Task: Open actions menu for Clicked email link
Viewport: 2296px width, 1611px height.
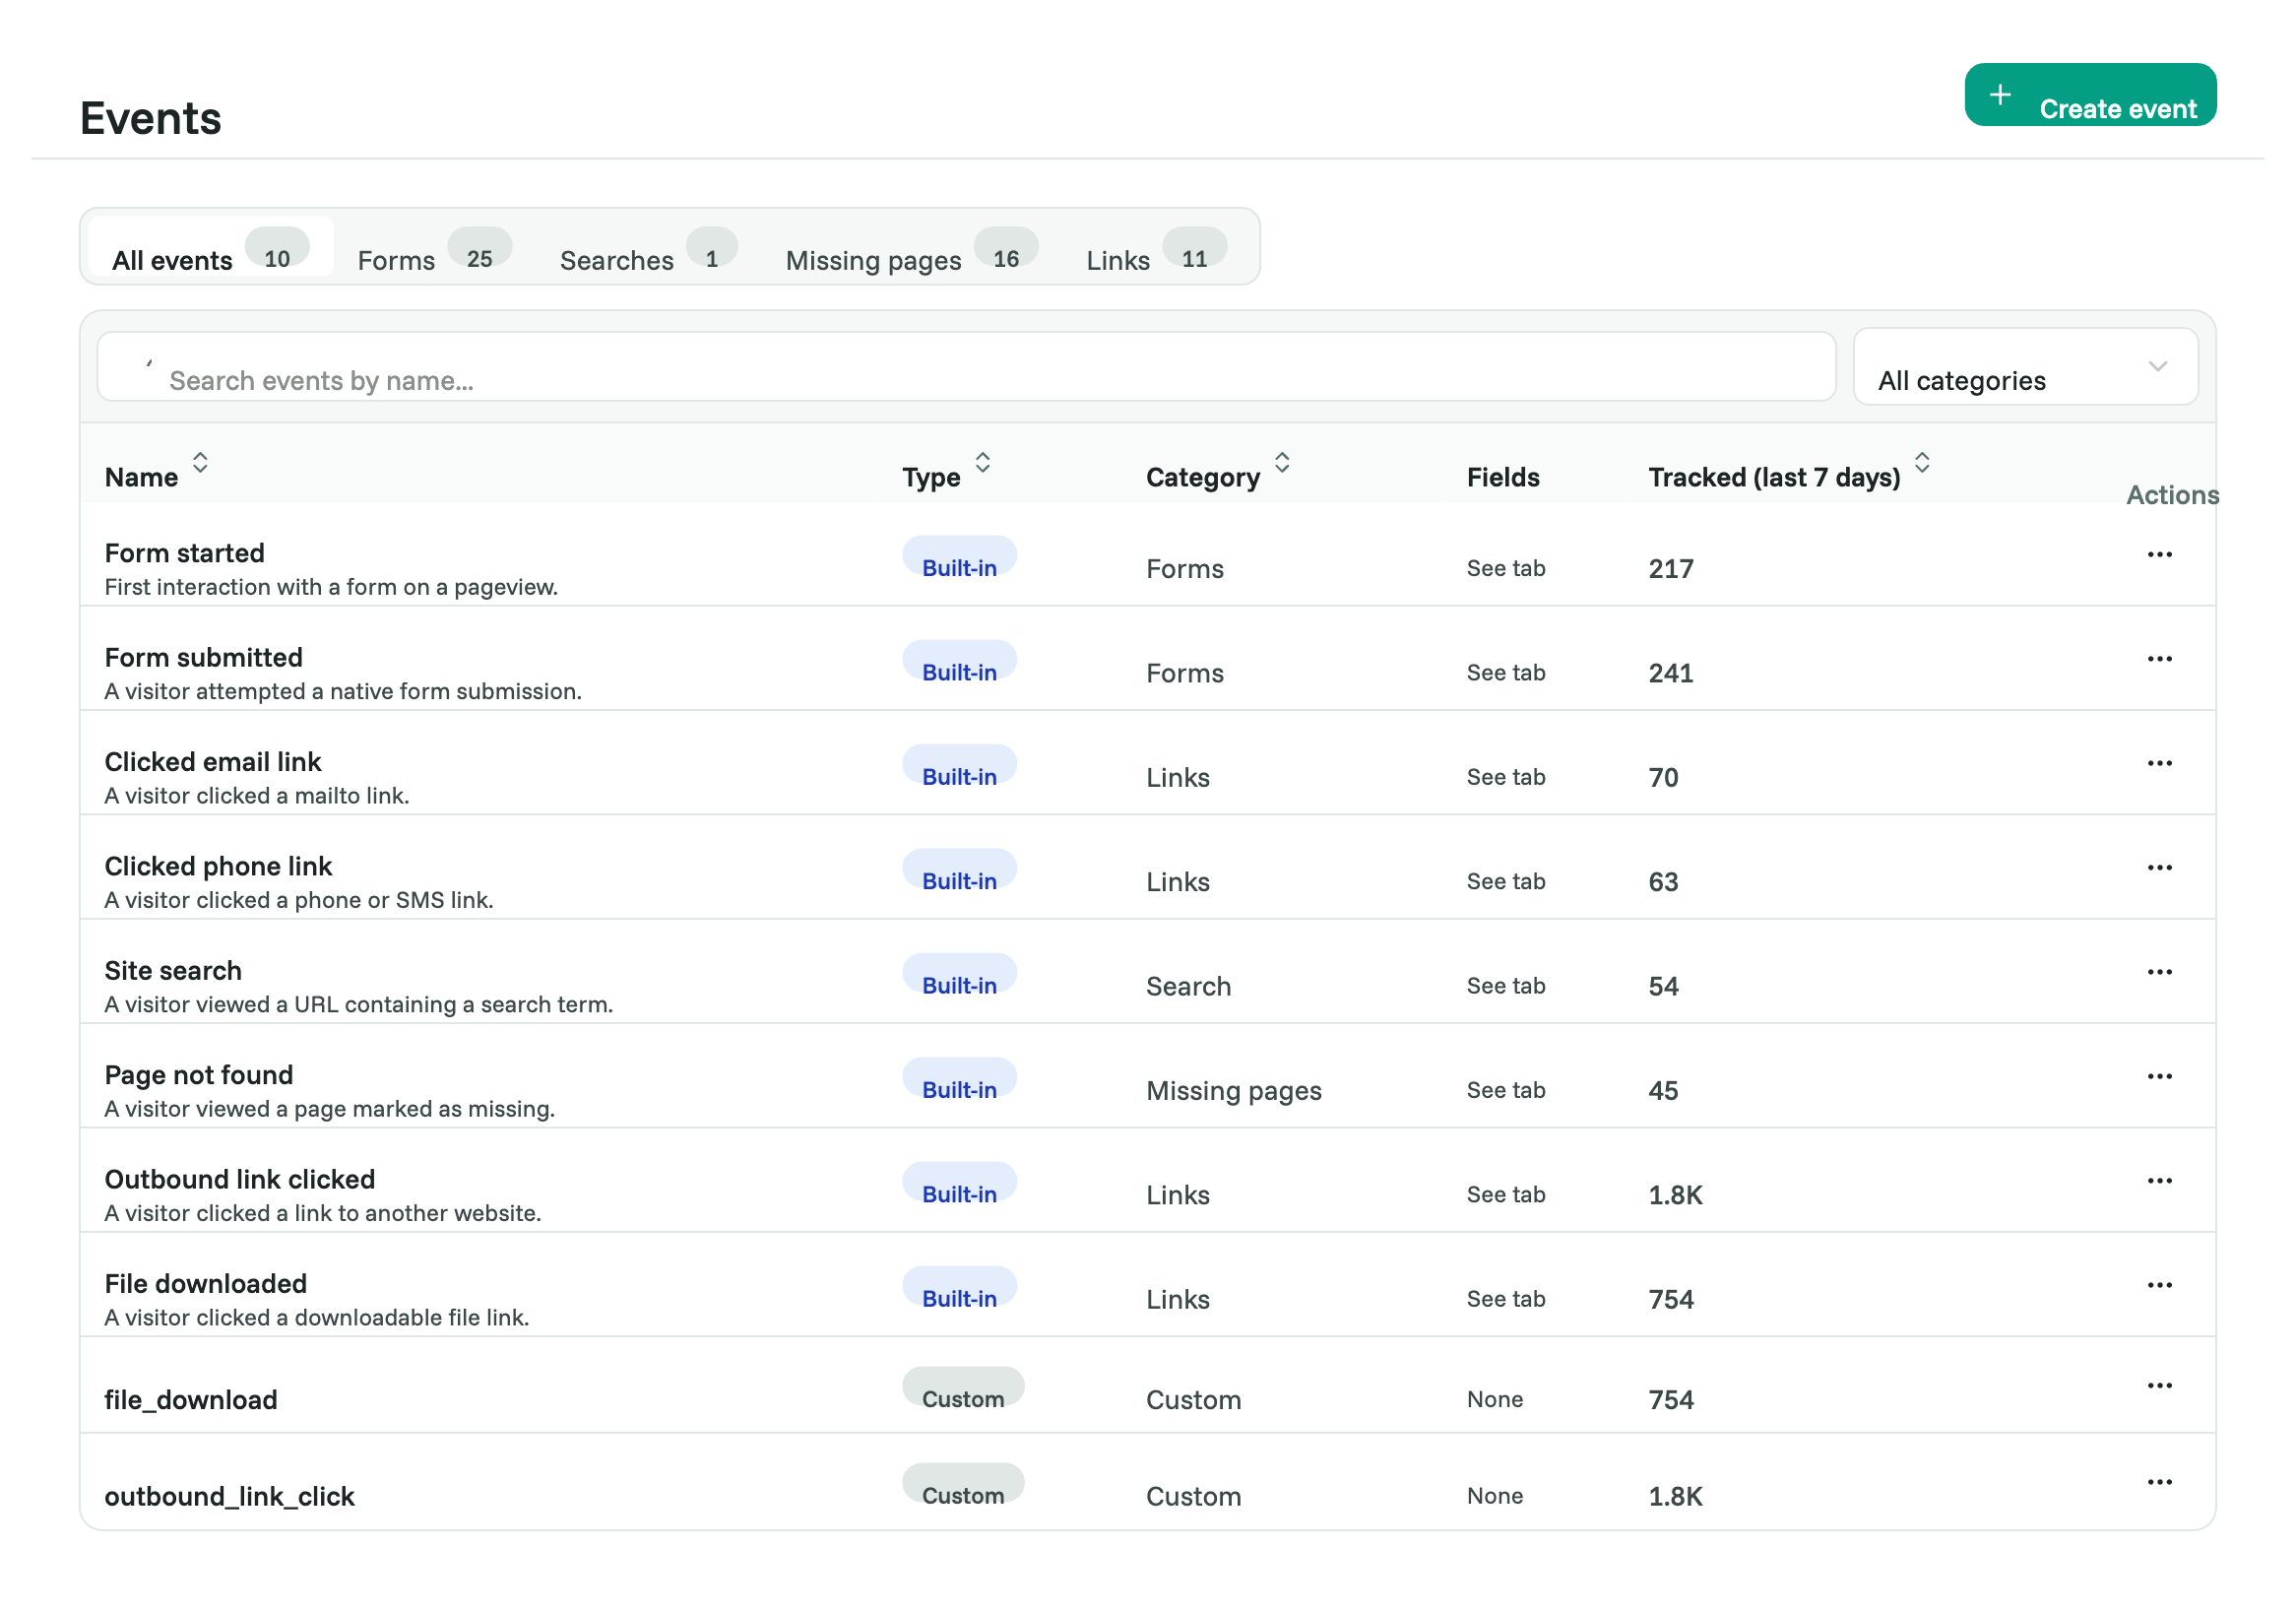Action: [2159, 763]
